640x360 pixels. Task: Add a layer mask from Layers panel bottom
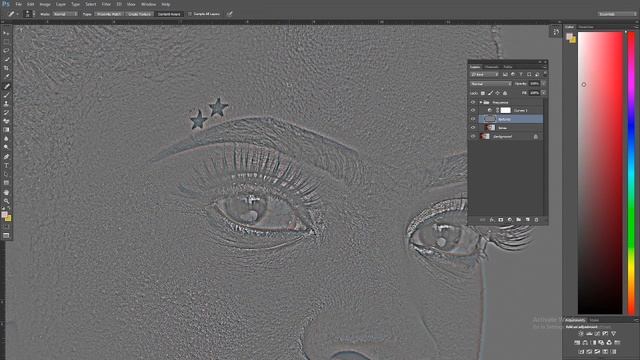(500, 220)
